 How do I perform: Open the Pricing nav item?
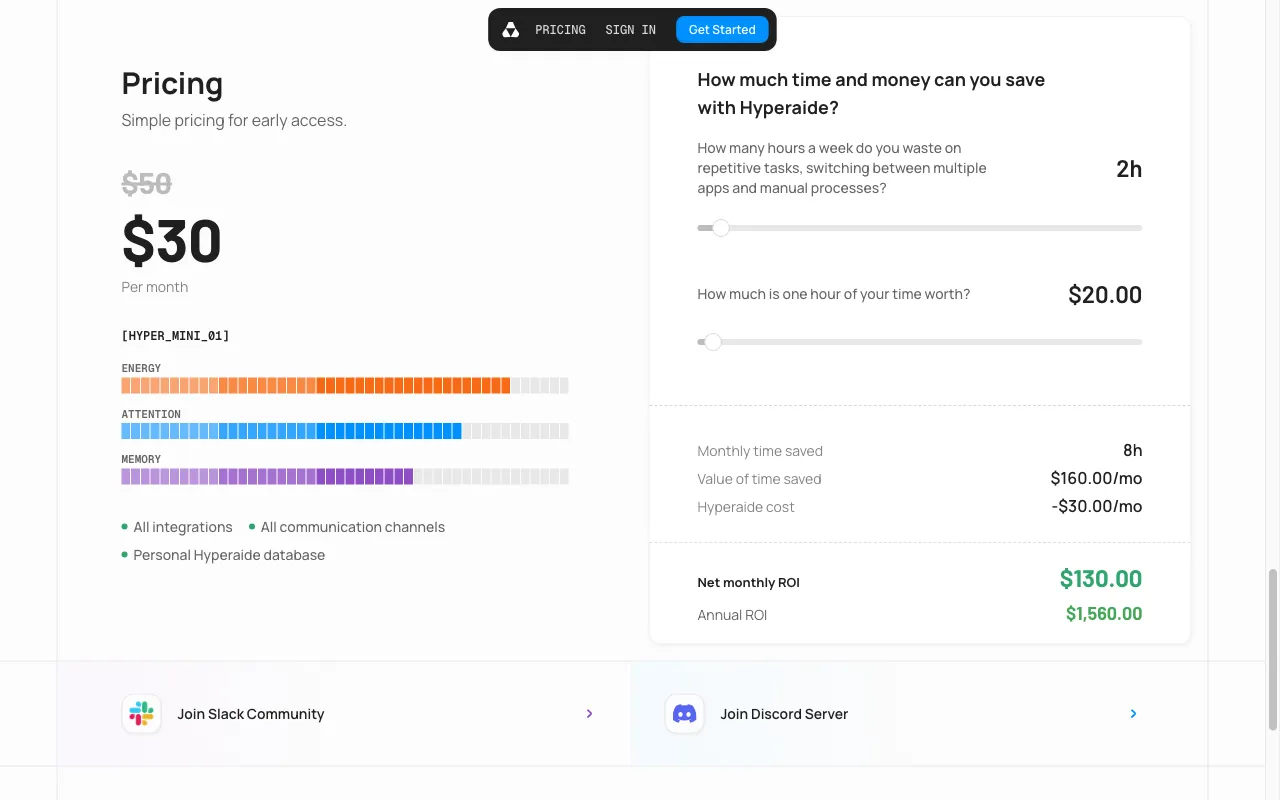[560, 30]
